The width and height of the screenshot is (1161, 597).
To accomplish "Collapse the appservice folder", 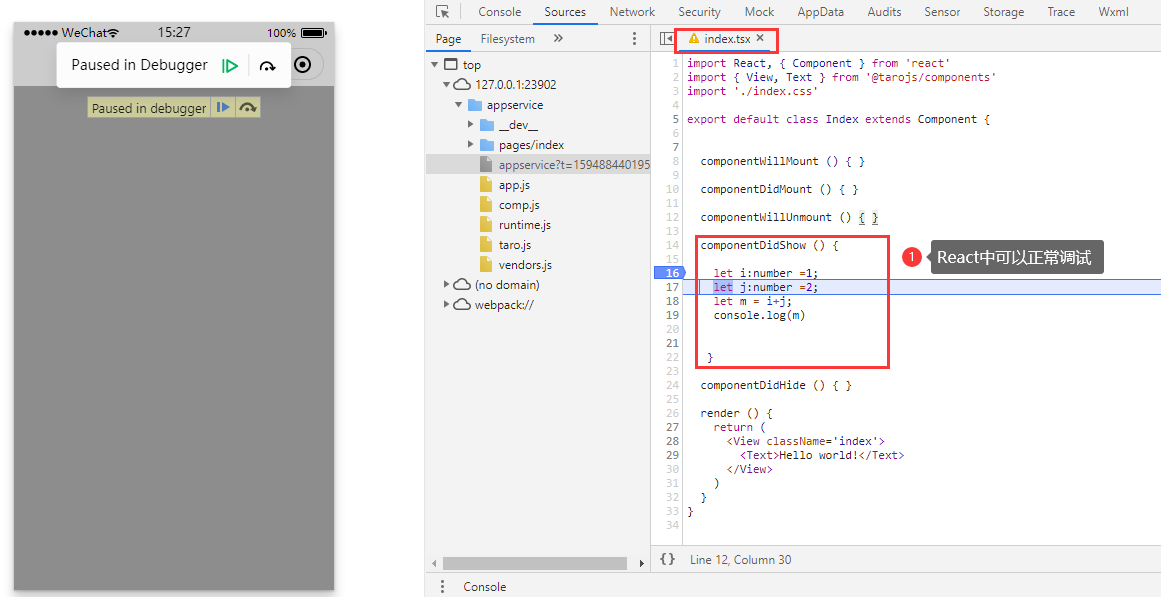I will (460, 104).
